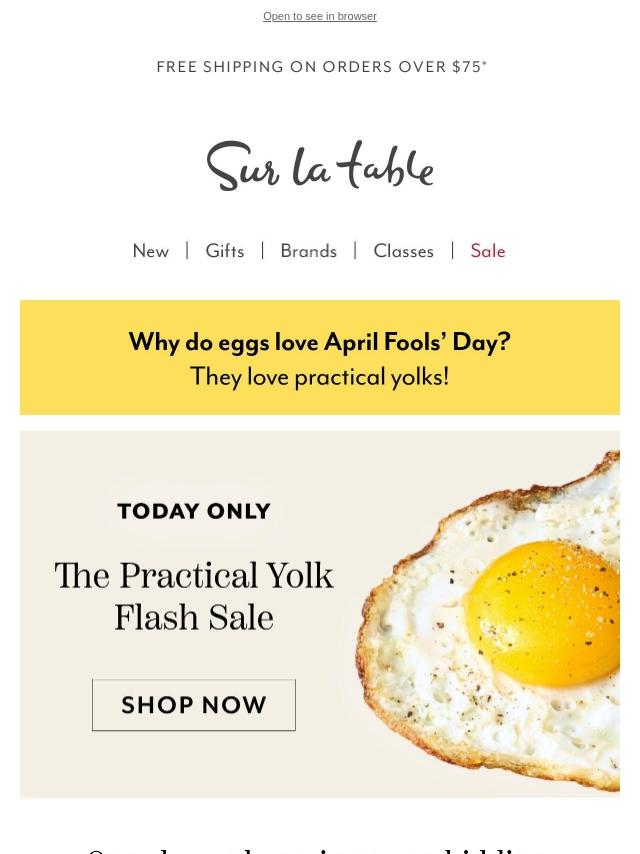Click the partially visible heading at the bottom
The width and height of the screenshot is (640, 854).
(x=320, y=848)
